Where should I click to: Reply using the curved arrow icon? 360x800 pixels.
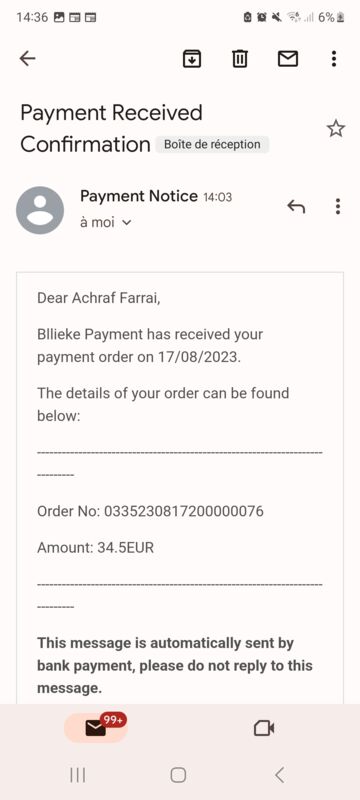[296, 206]
